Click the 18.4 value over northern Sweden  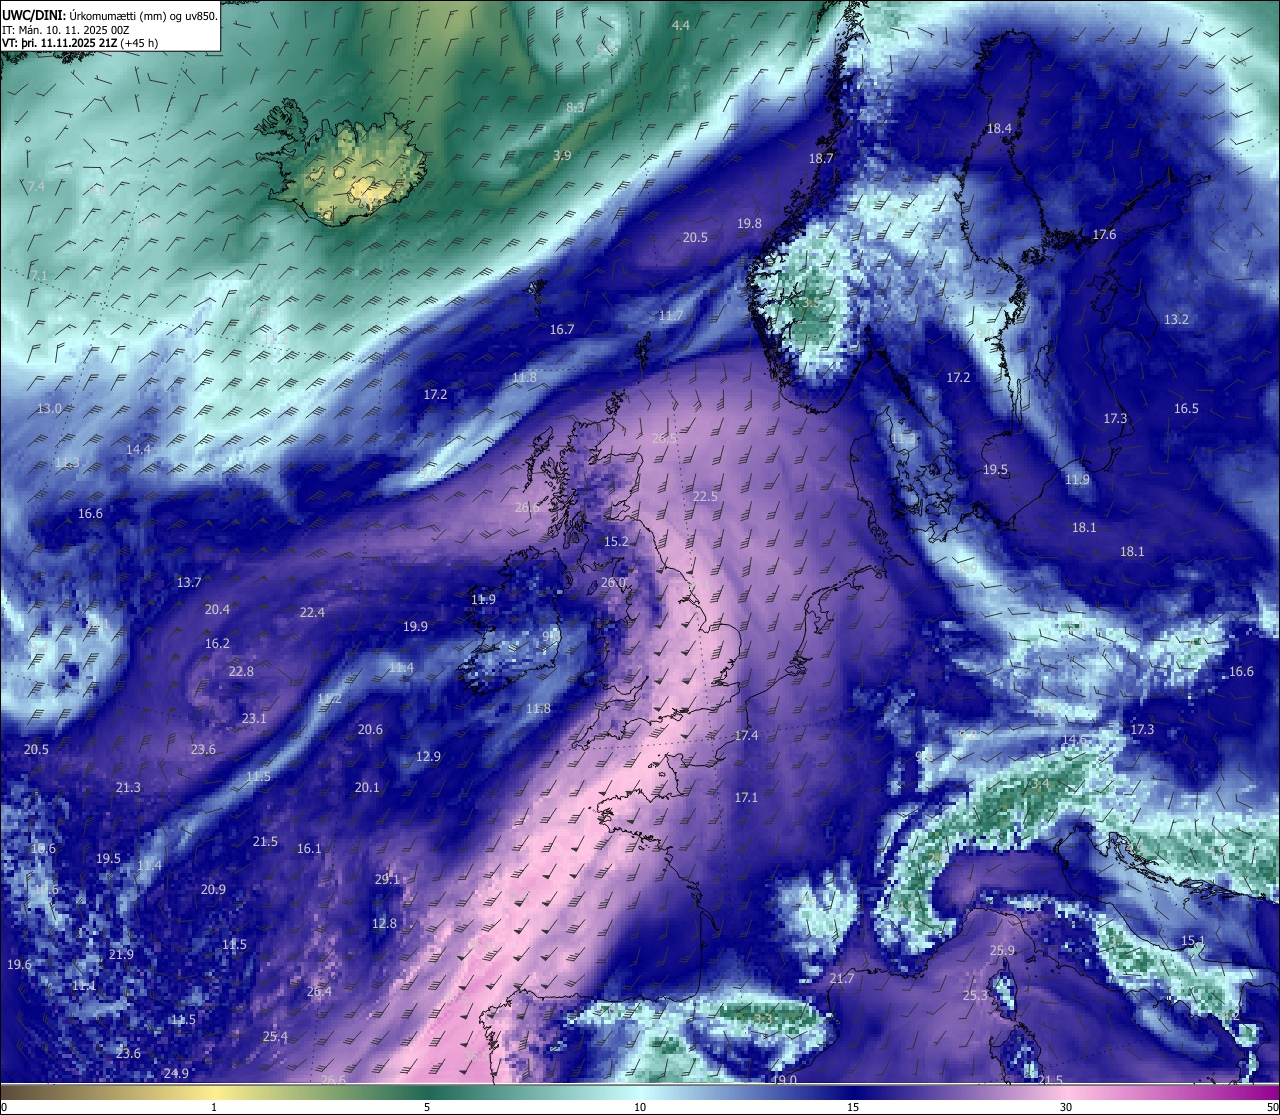(999, 128)
